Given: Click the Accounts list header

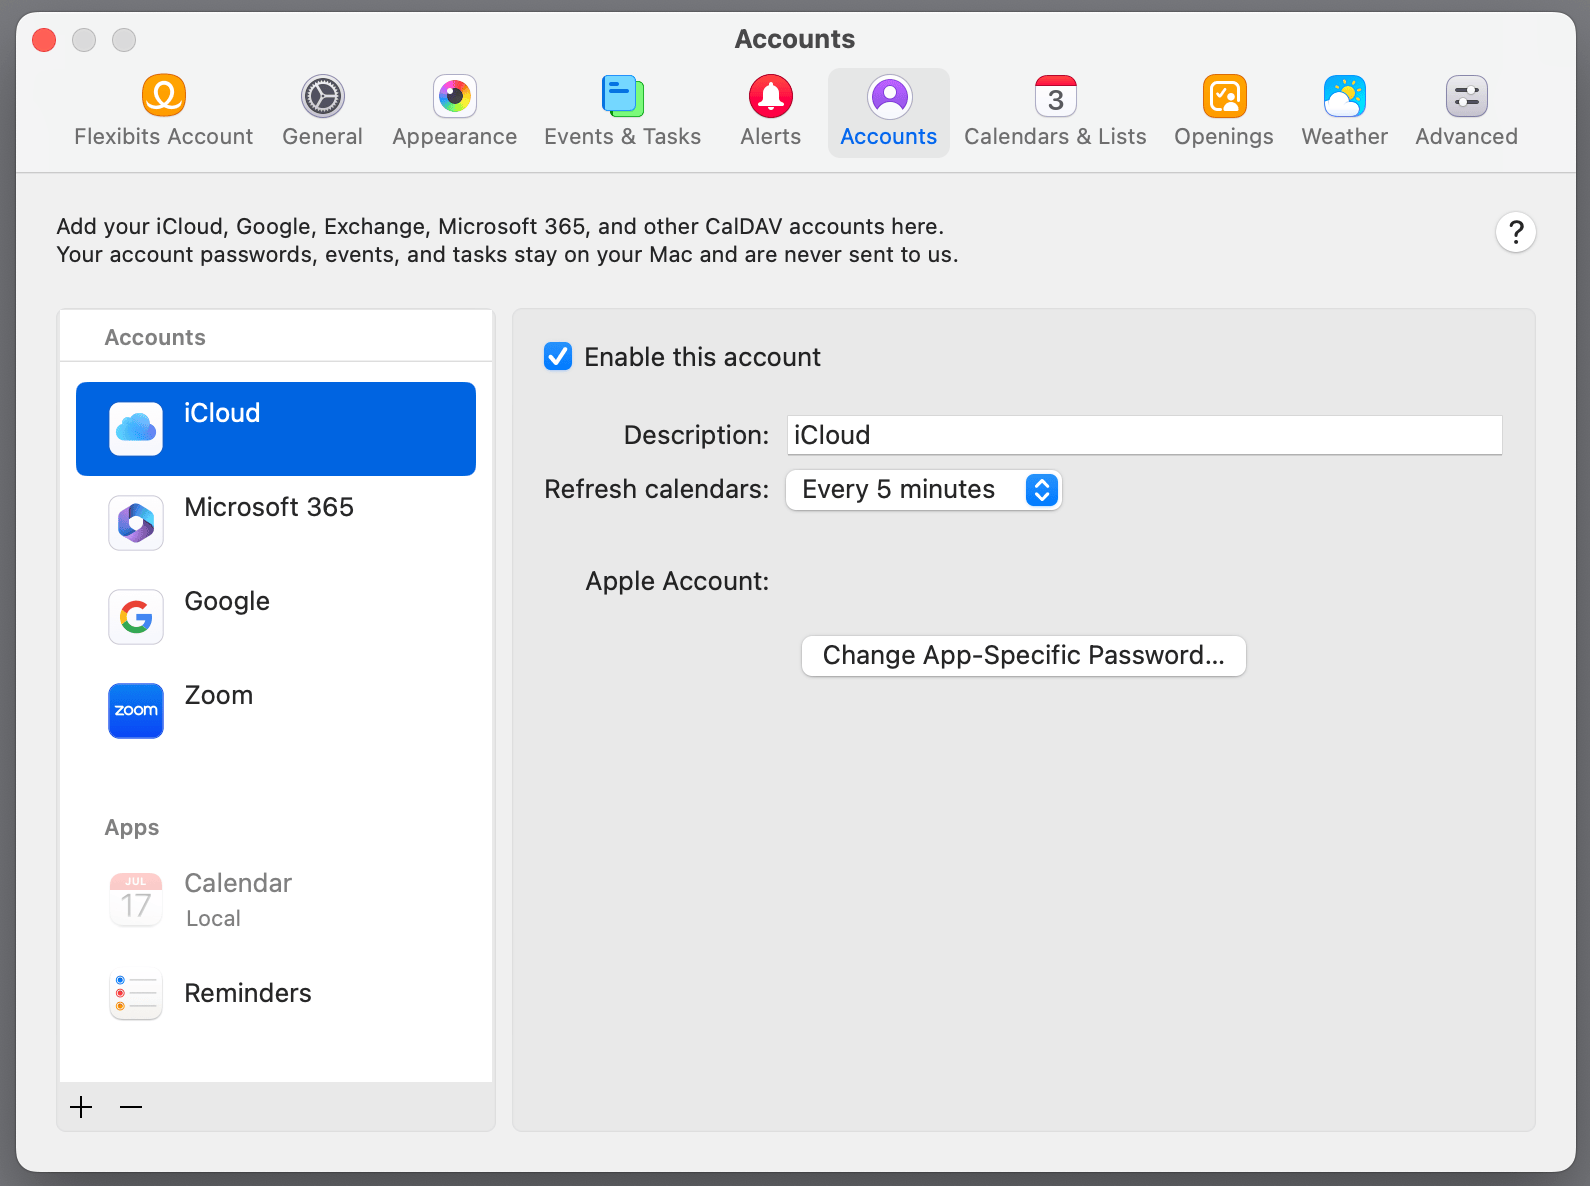Looking at the screenshot, I should click(x=155, y=337).
